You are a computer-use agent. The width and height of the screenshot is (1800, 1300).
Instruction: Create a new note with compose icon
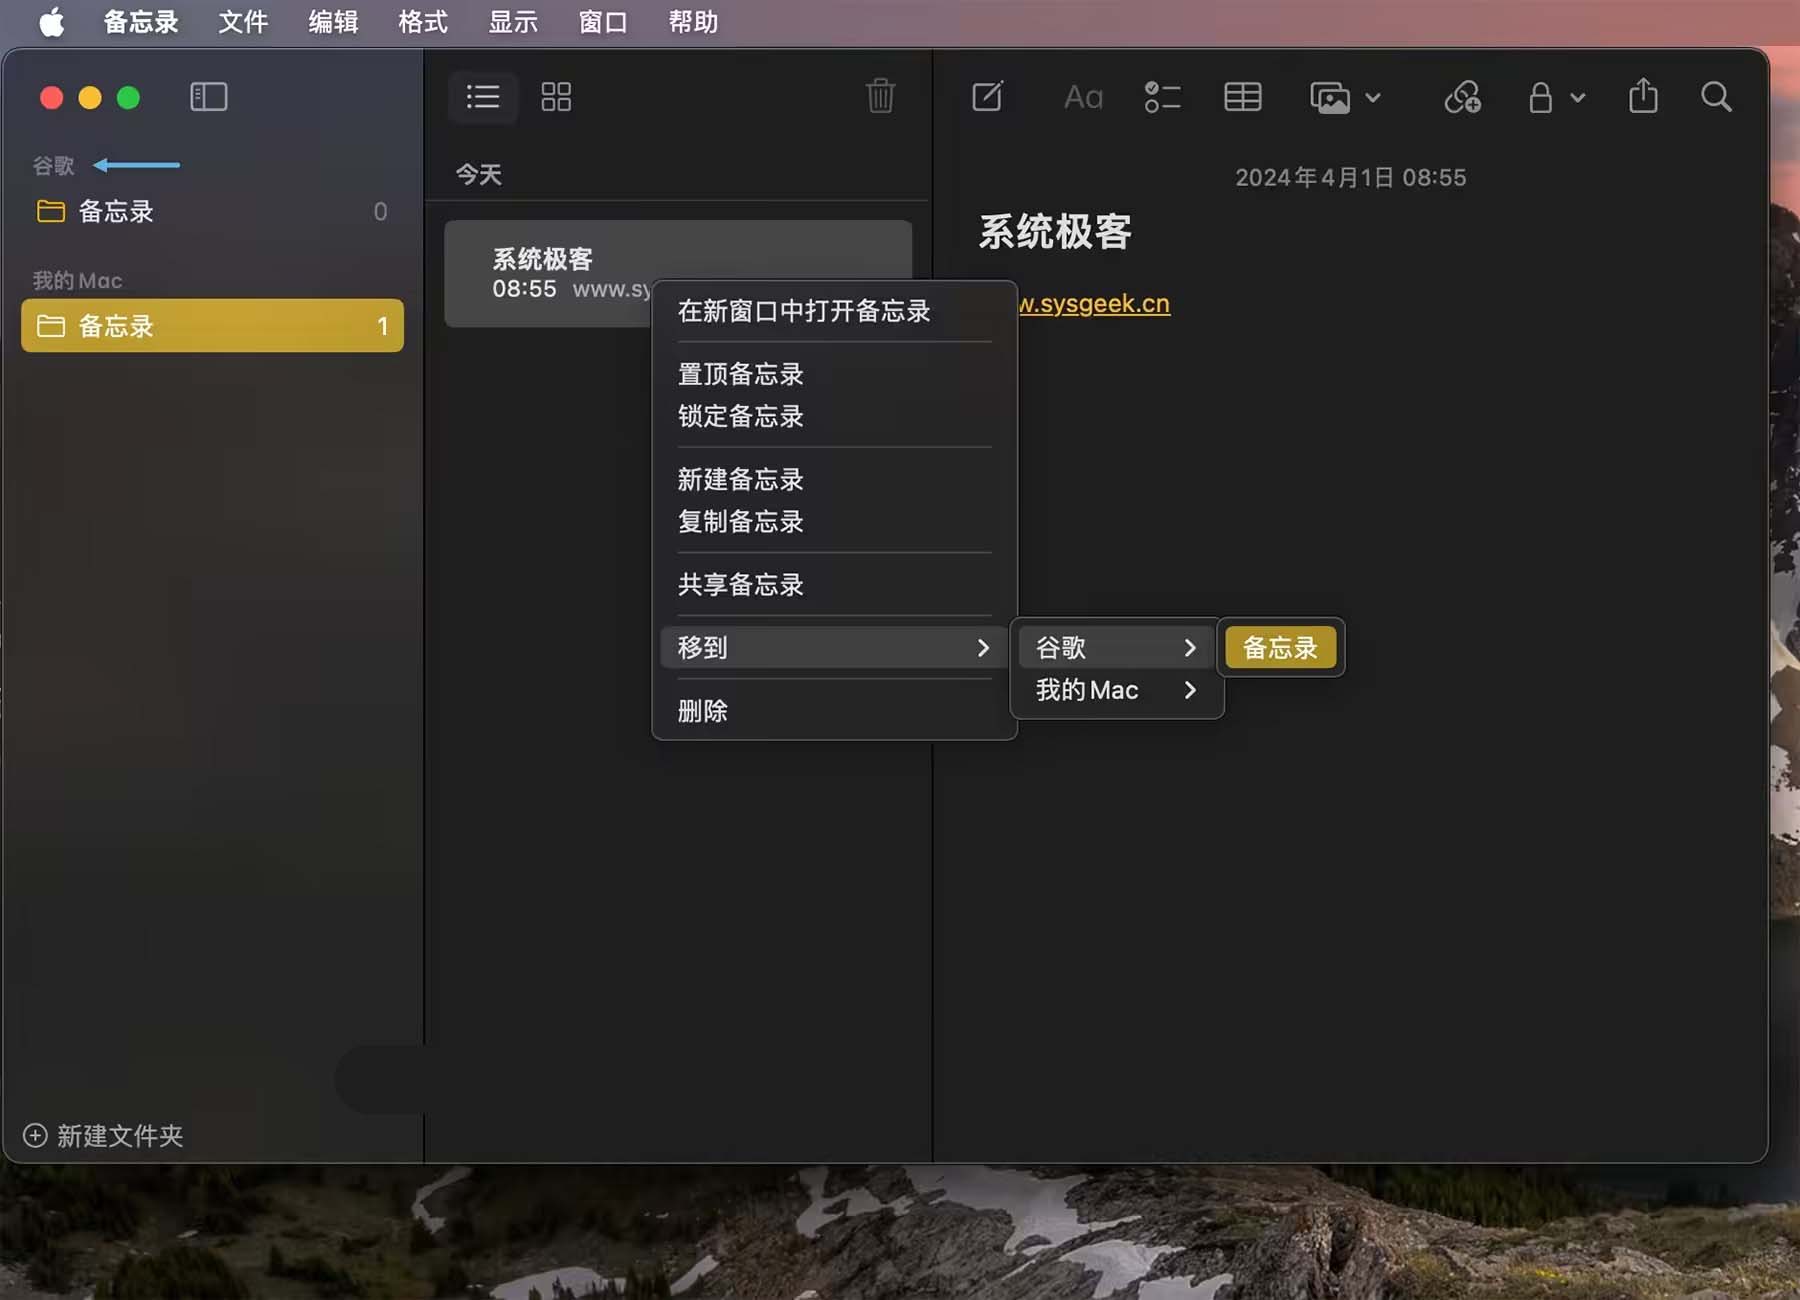[x=987, y=97]
